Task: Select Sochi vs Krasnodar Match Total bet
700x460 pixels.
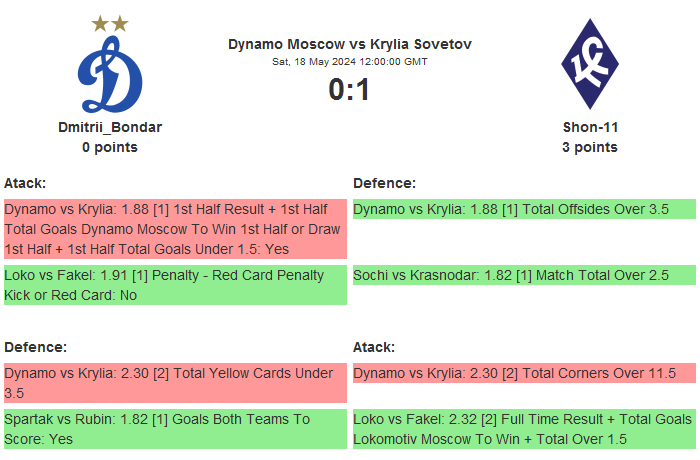Action: coord(524,275)
